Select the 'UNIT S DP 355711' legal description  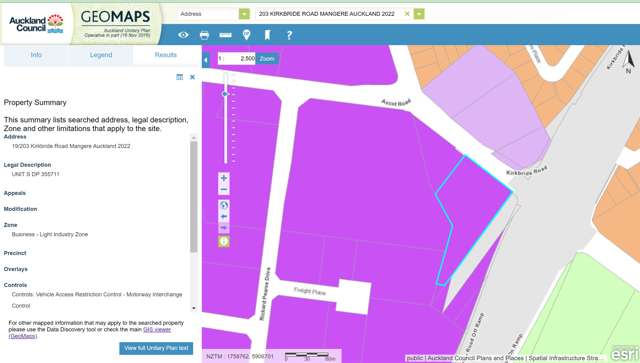[36, 174]
